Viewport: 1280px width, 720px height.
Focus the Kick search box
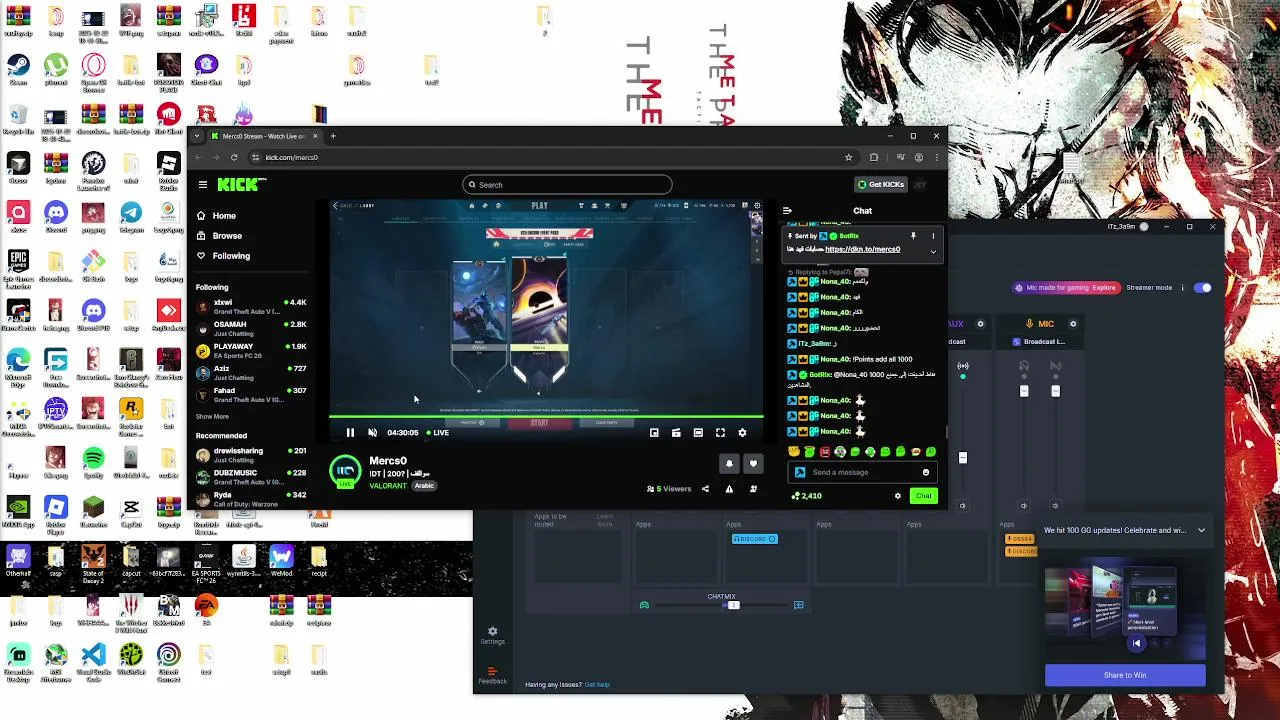pos(567,184)
